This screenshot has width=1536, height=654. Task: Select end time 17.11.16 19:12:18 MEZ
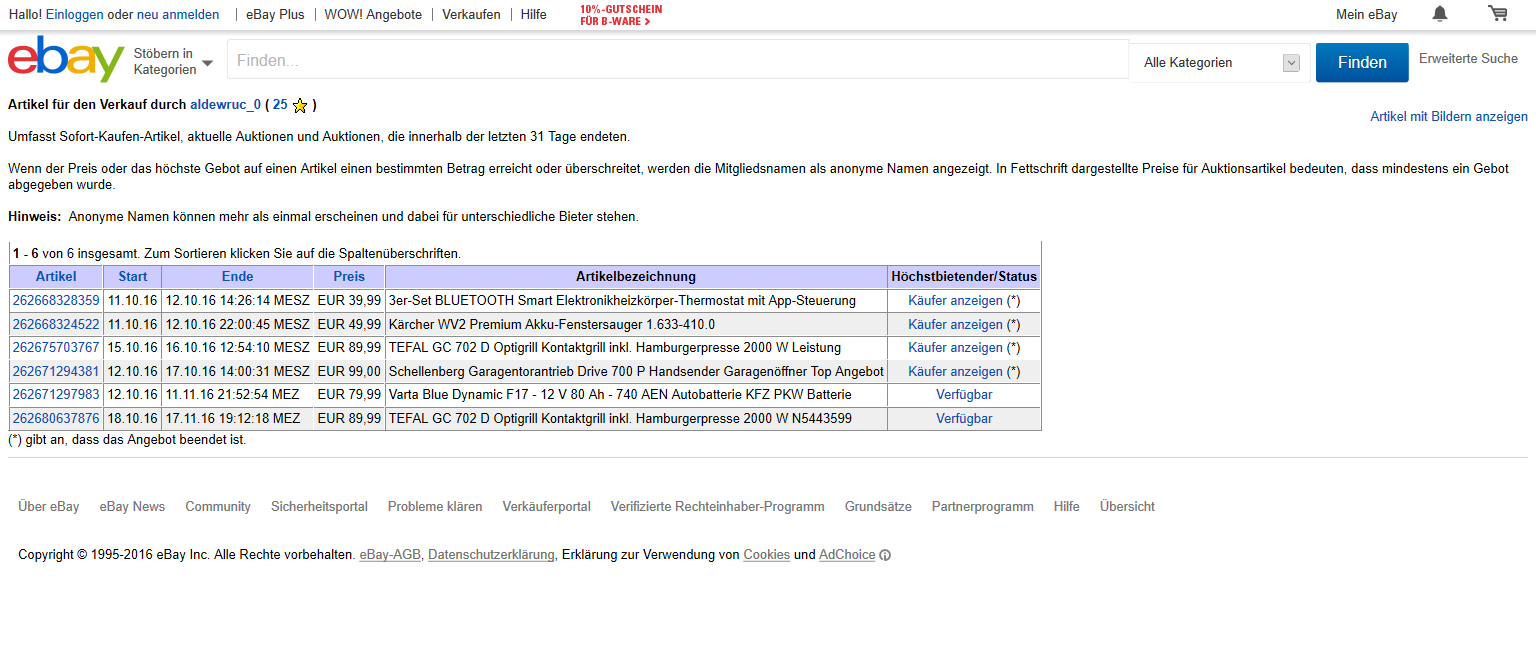tap(233, 419)
